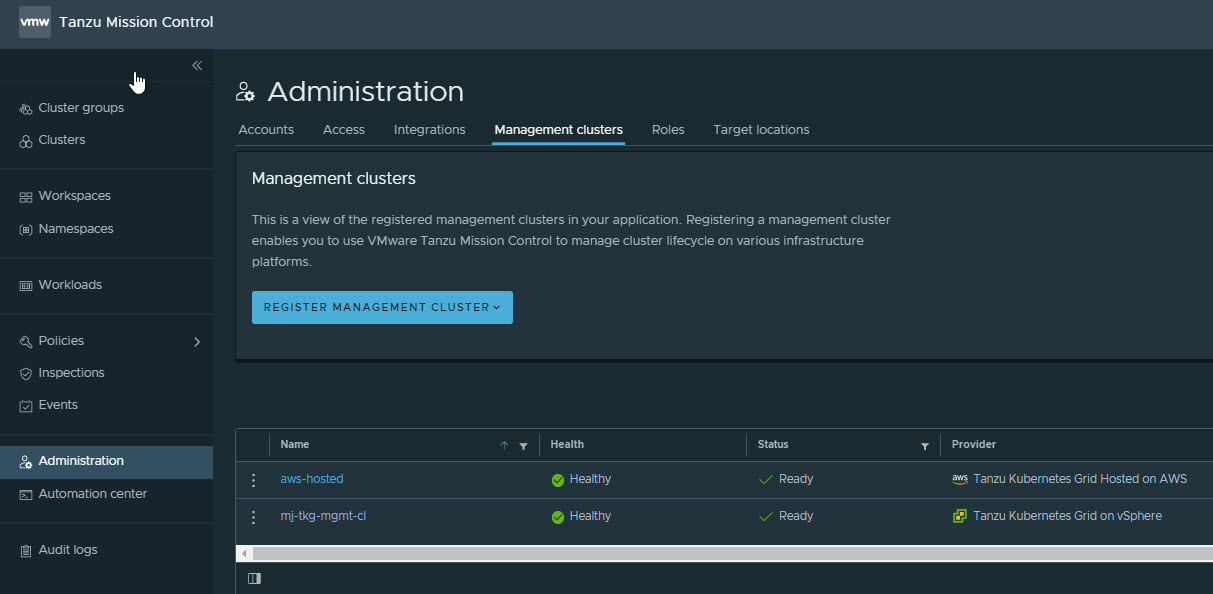This screenshot has height=594, width=1213.
Task: Click the Healthy icon for mj-tkg-mgmt-cl
Action: tap(558, 517)
